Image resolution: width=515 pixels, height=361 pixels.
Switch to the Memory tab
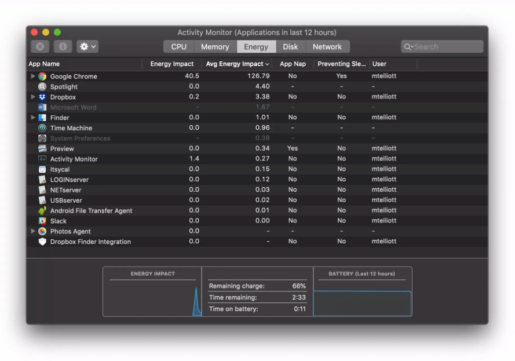click(215, 47)
